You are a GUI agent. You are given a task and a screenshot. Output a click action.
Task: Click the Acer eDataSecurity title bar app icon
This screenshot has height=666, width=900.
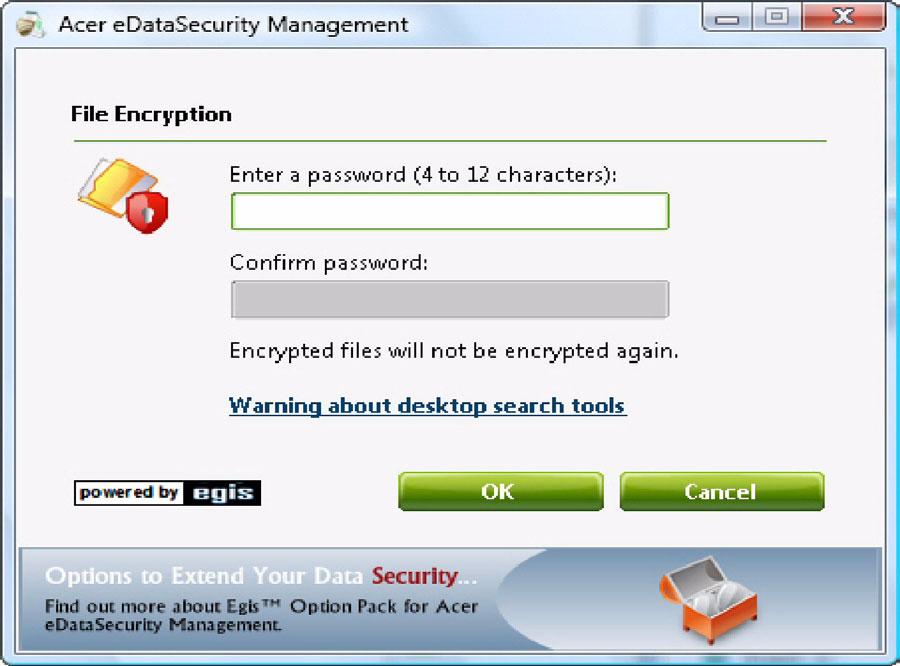[30, 25]
